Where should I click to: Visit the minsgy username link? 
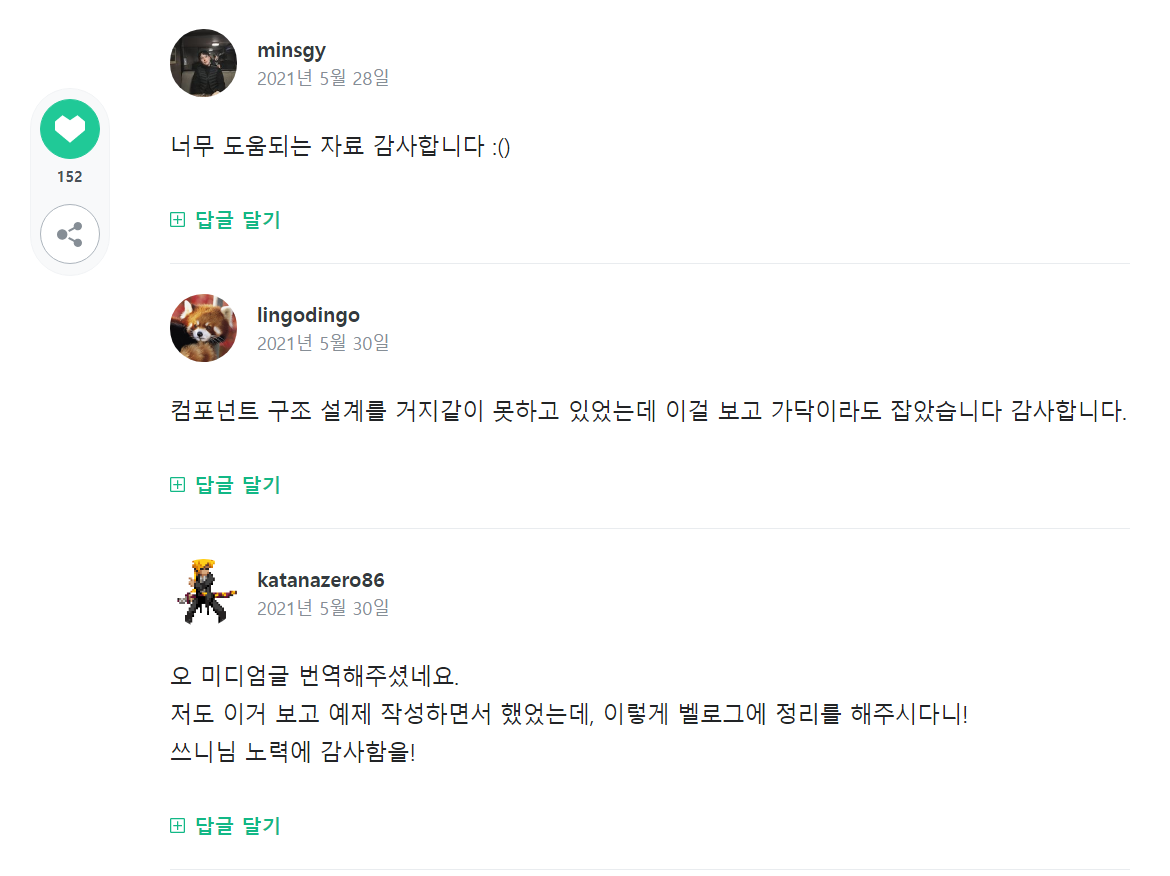coord(291,50)
